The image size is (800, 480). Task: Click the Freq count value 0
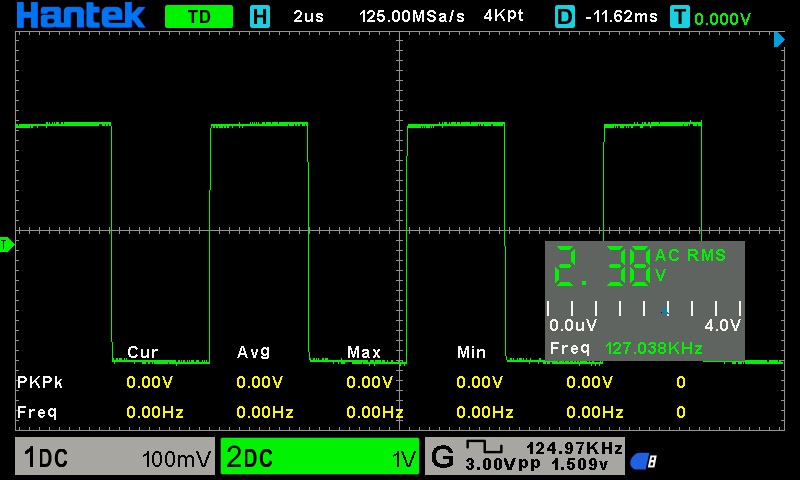pos(681,413)
